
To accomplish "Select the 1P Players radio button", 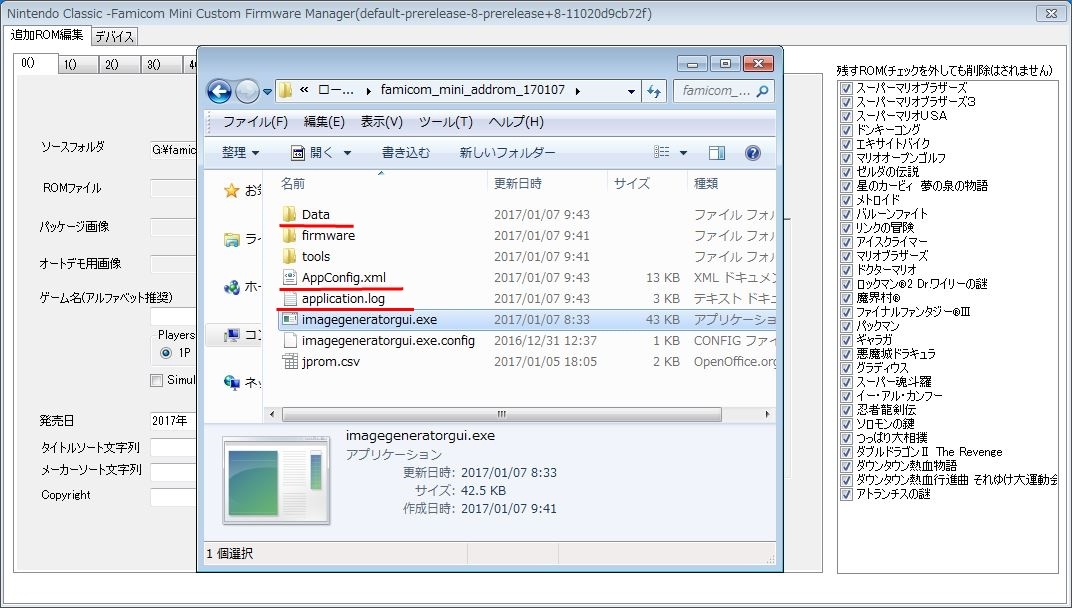I will 165,353.
